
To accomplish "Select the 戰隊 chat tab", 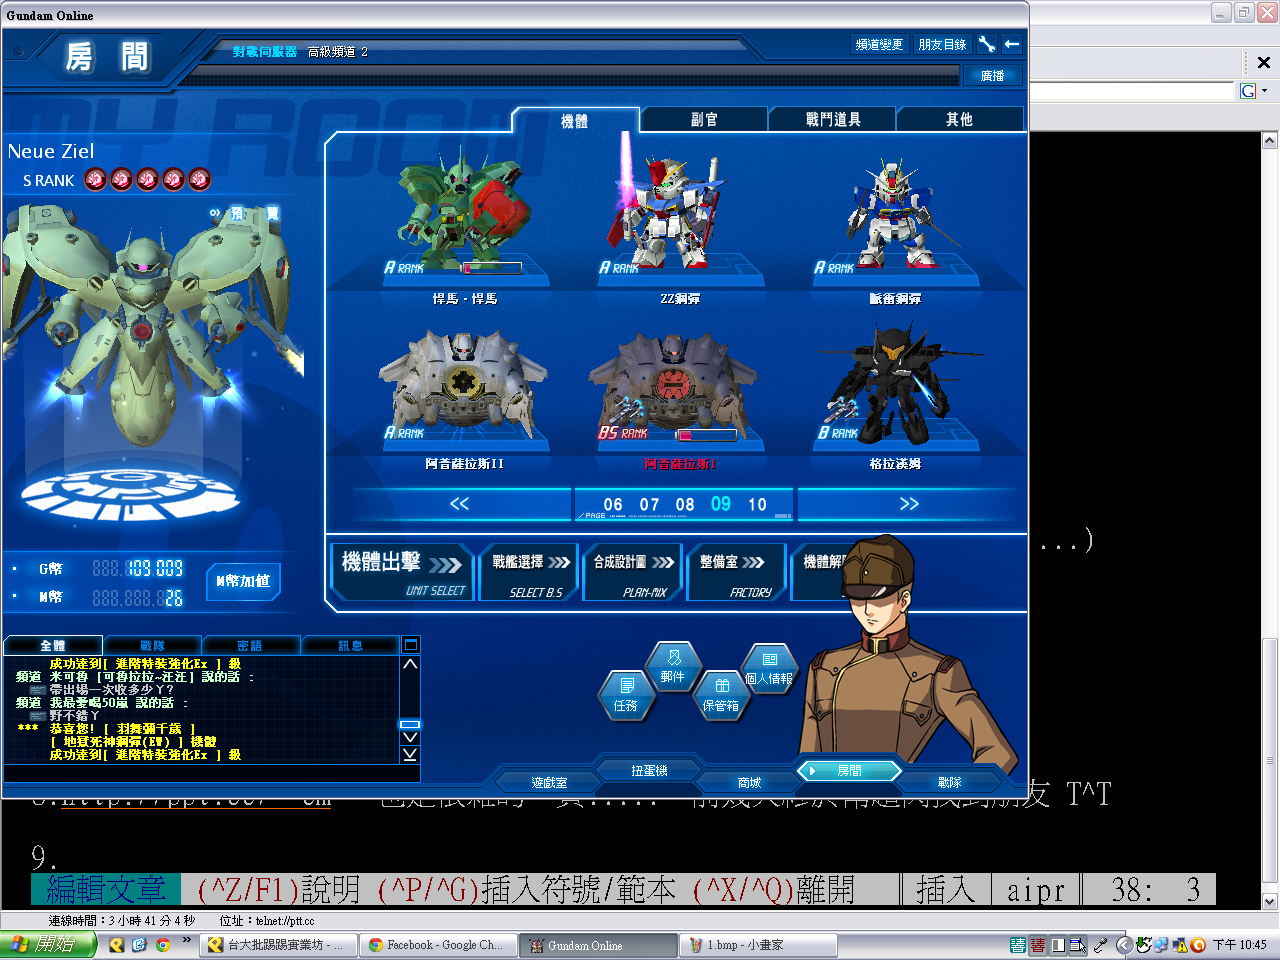I will pos(153,646).
